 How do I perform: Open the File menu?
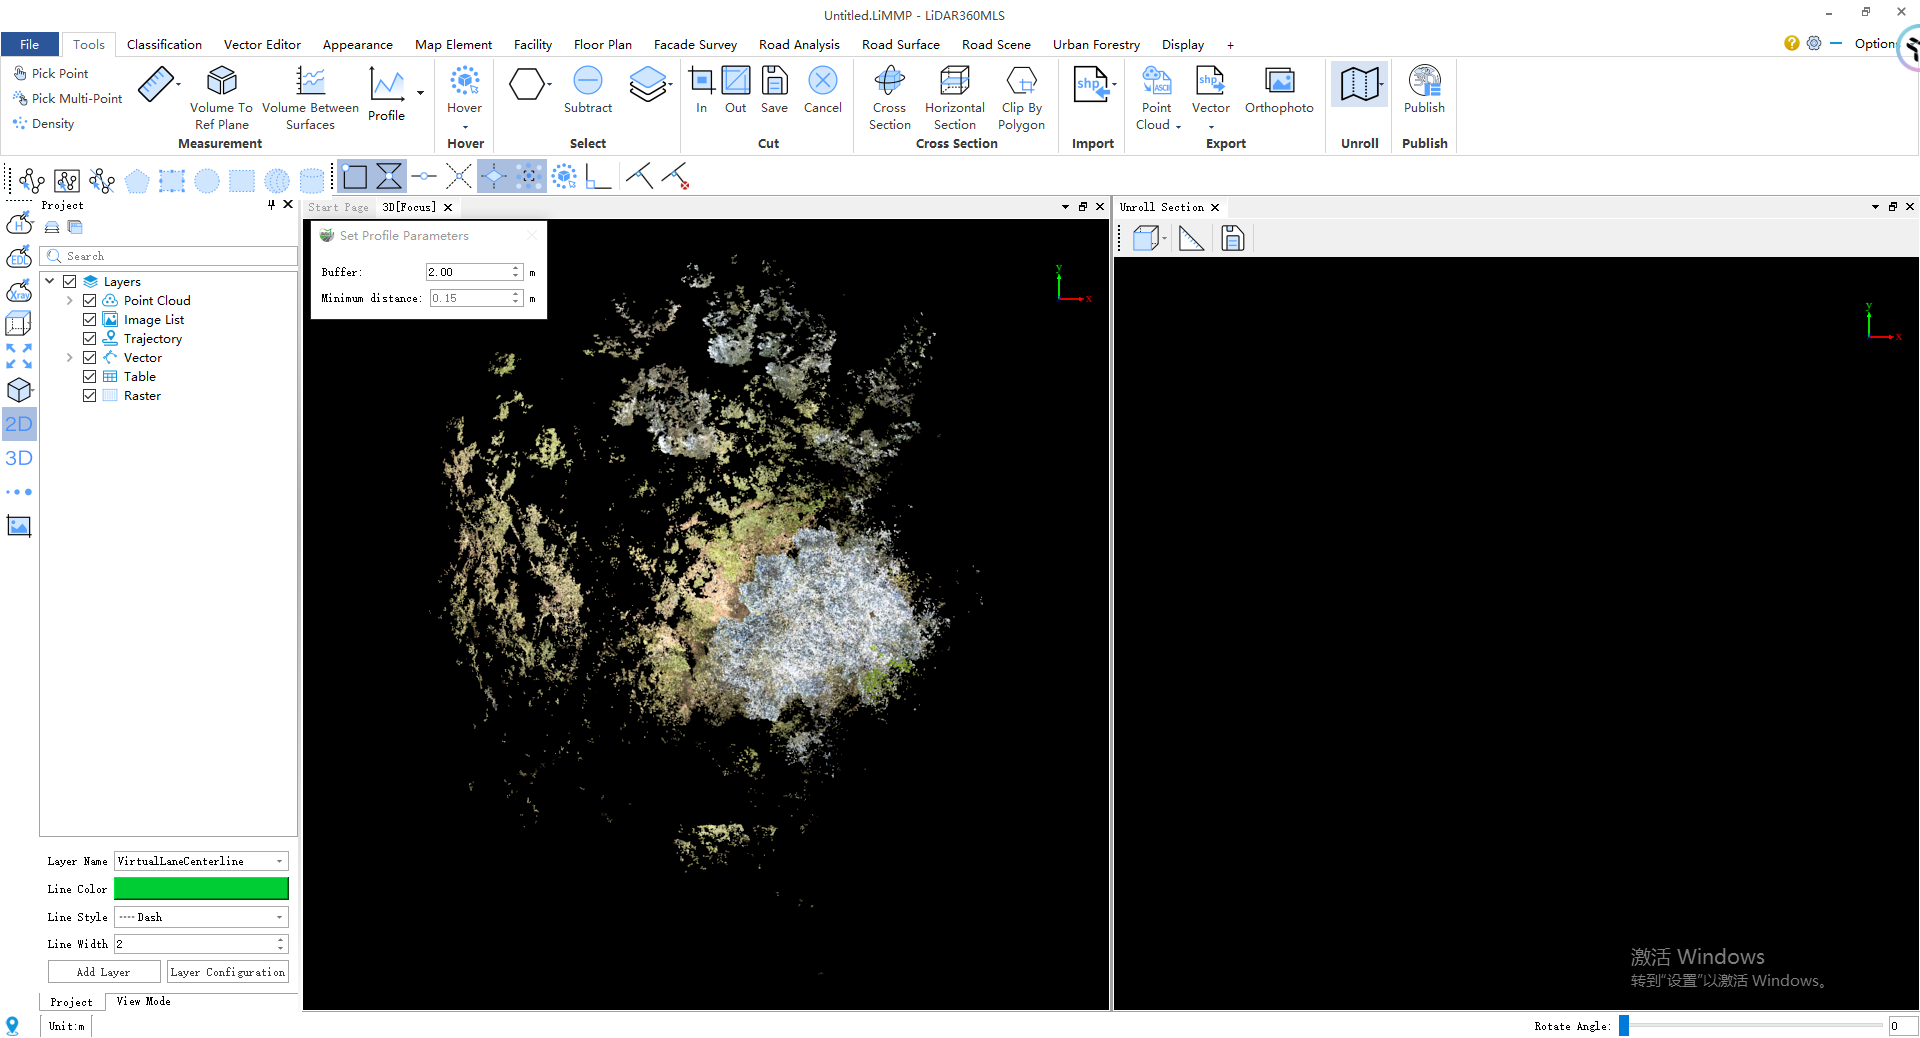pyautogui.click(x=30, y=44)
